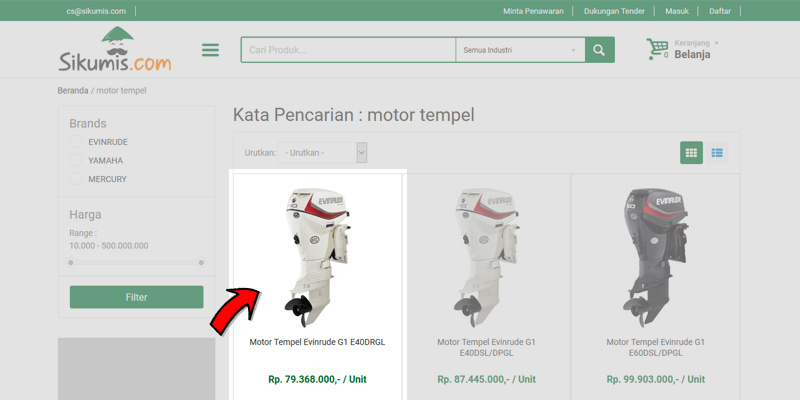The image size is (800, 400).
Task: Click price Rp. 79.368.000,- / Unit
Action: tap(317, 379)
